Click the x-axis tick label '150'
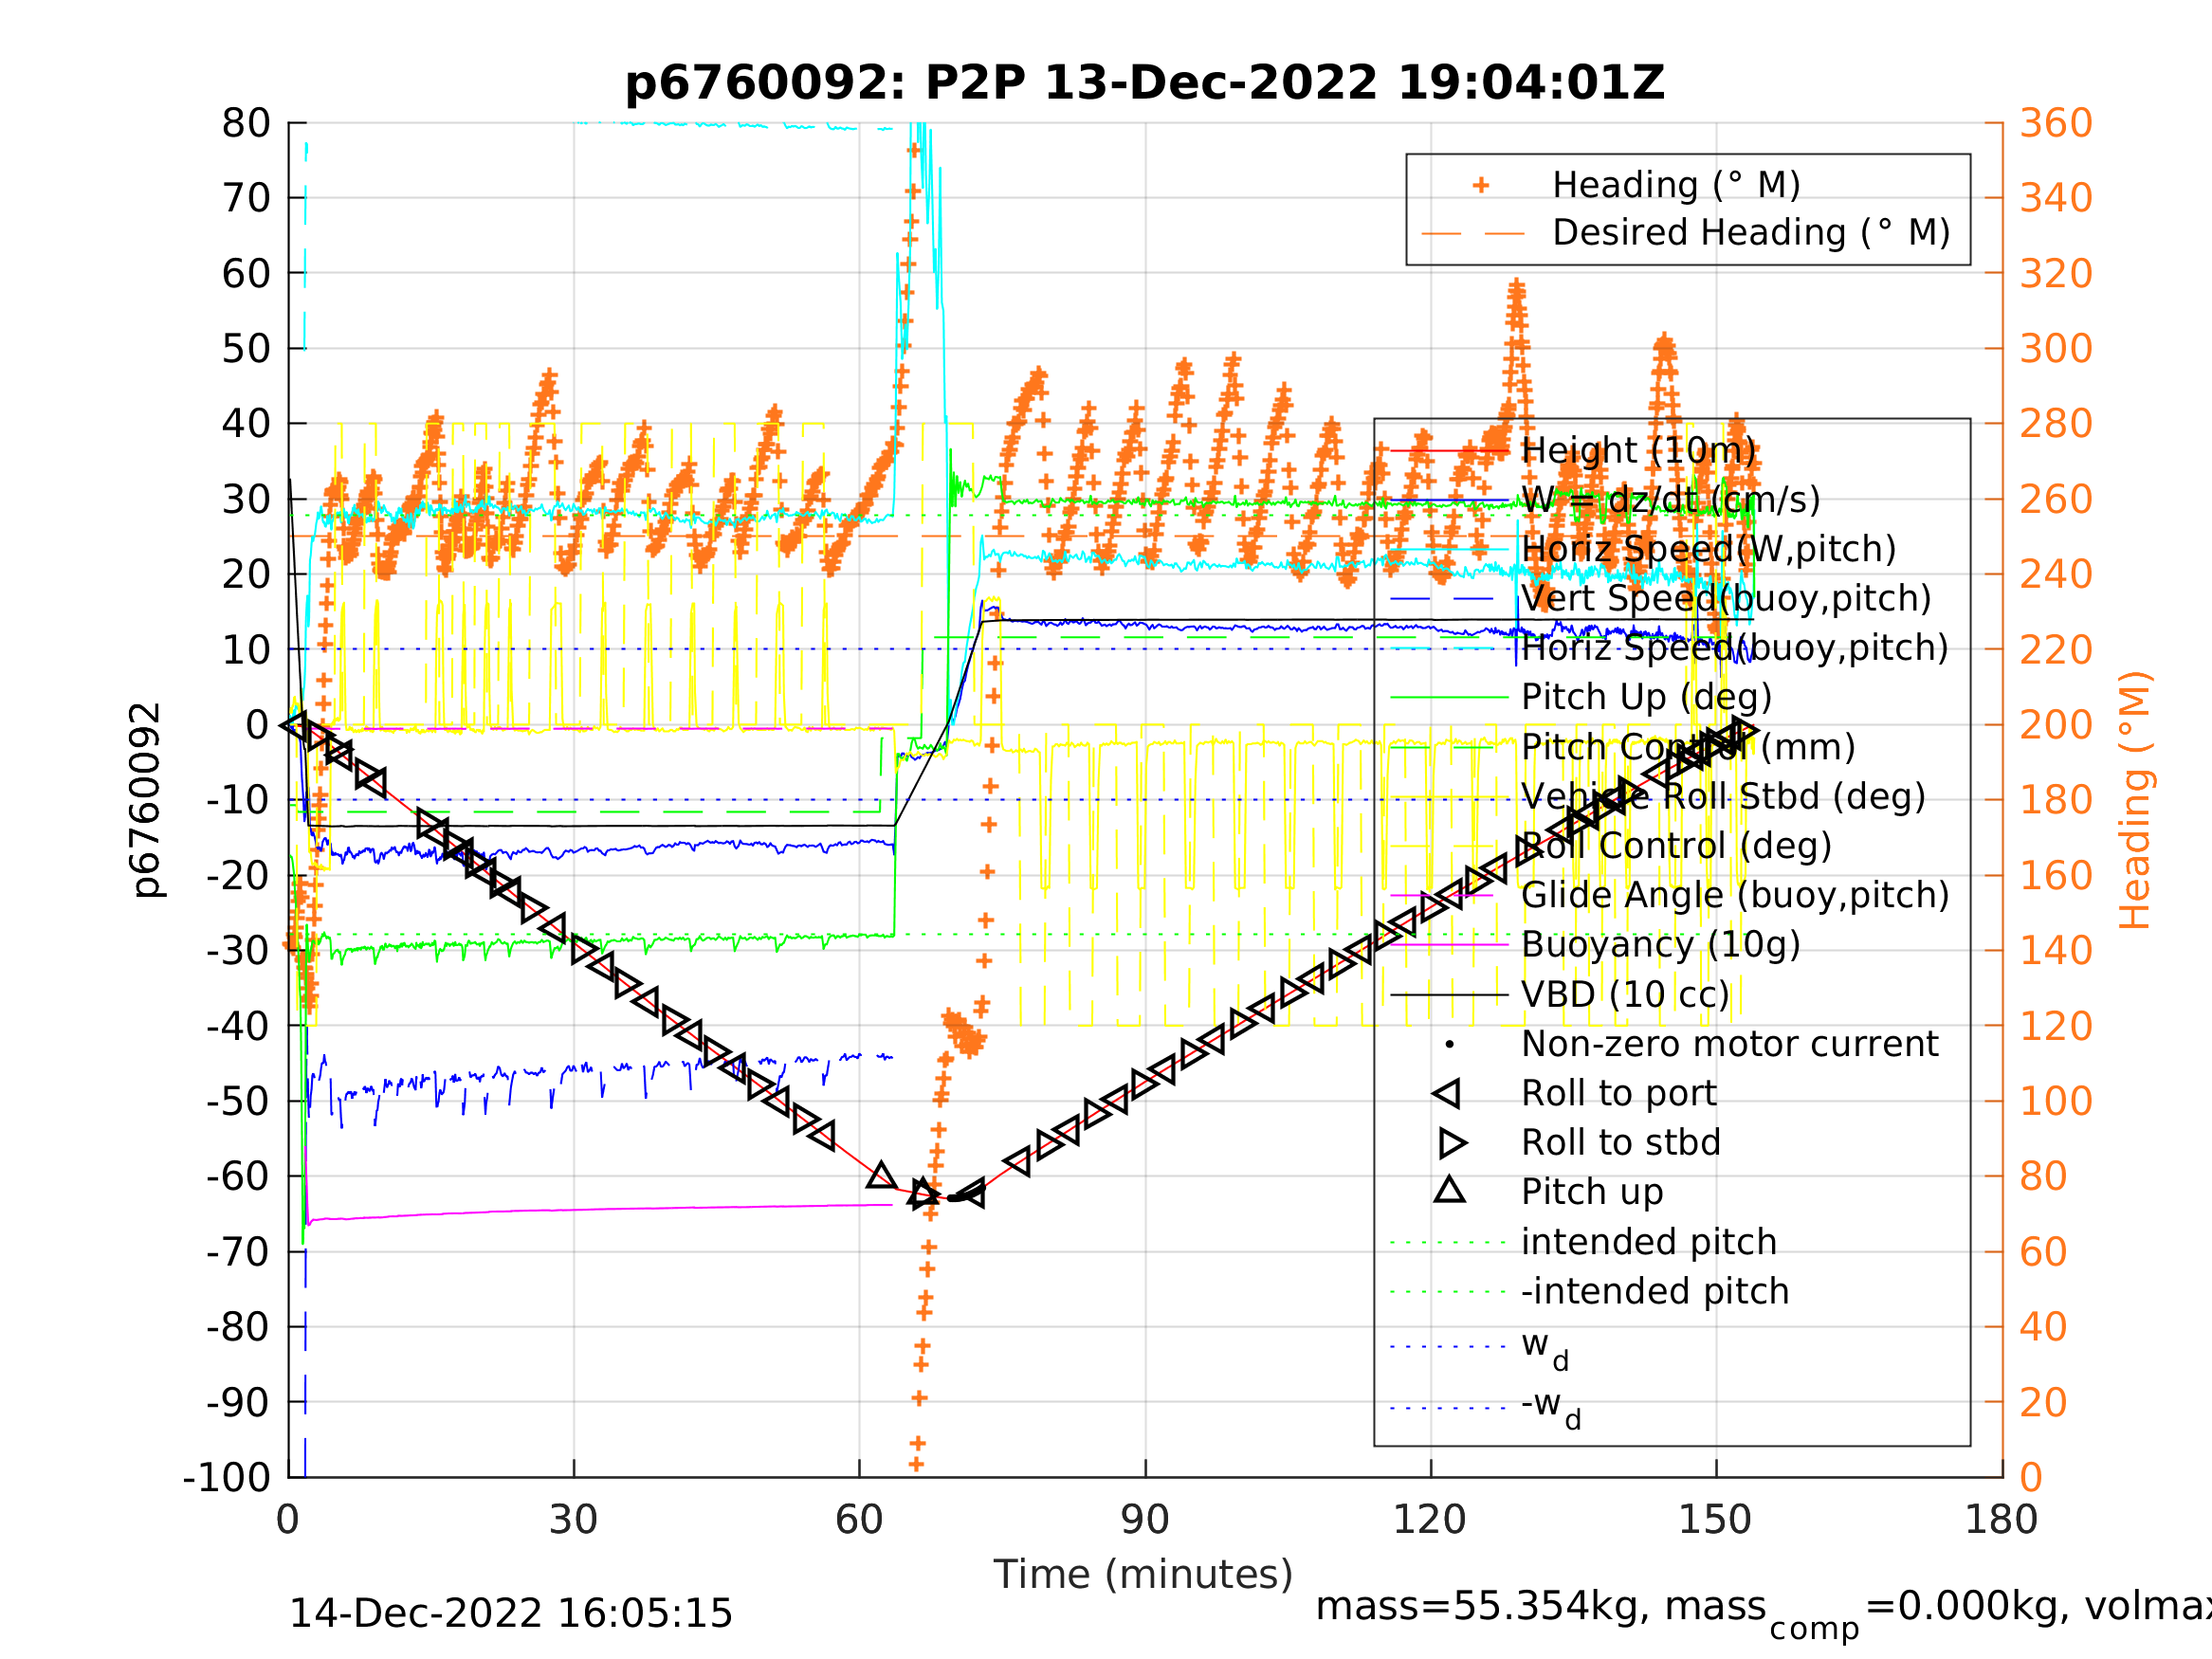The width and height of the screenshot is (2212, 1659). pyautogui.click(x=1716, y=1520)
